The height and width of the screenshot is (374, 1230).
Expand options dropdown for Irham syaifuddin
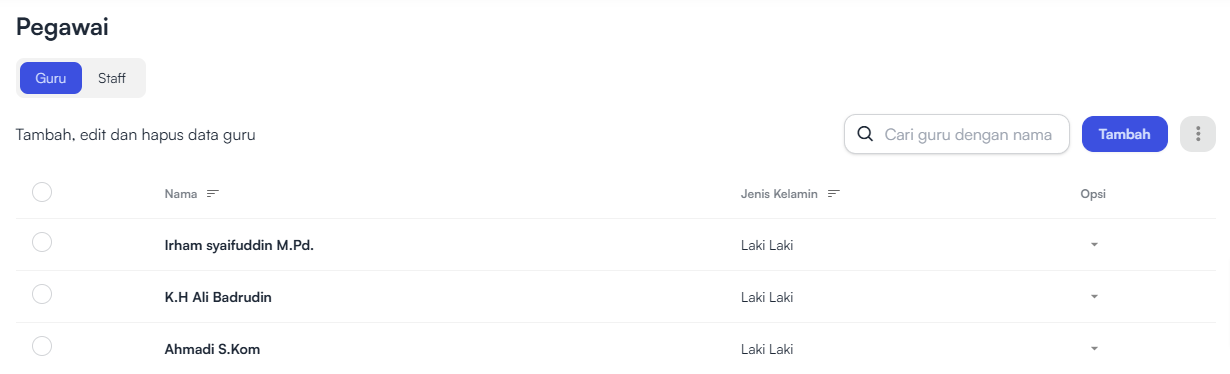click(1094, 244)
